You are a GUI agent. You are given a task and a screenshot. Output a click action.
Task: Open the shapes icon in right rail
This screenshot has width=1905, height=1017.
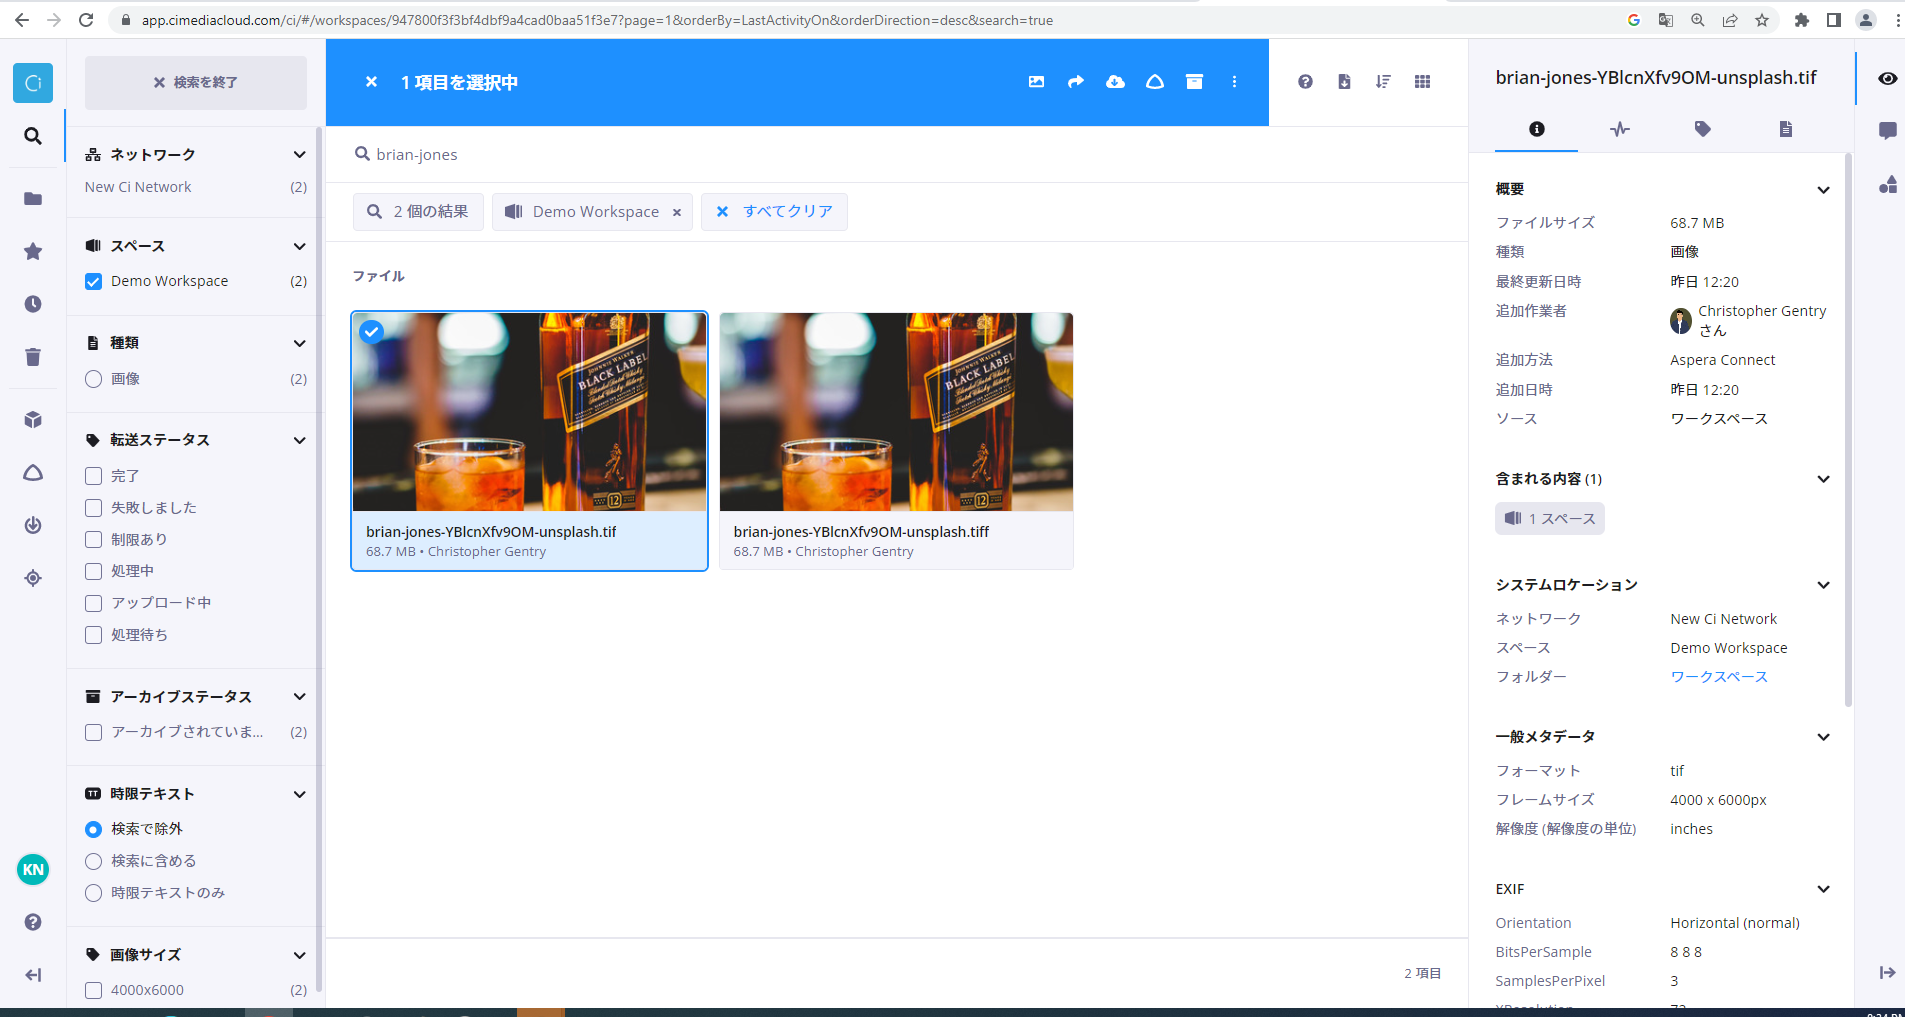coord(1887,184)
